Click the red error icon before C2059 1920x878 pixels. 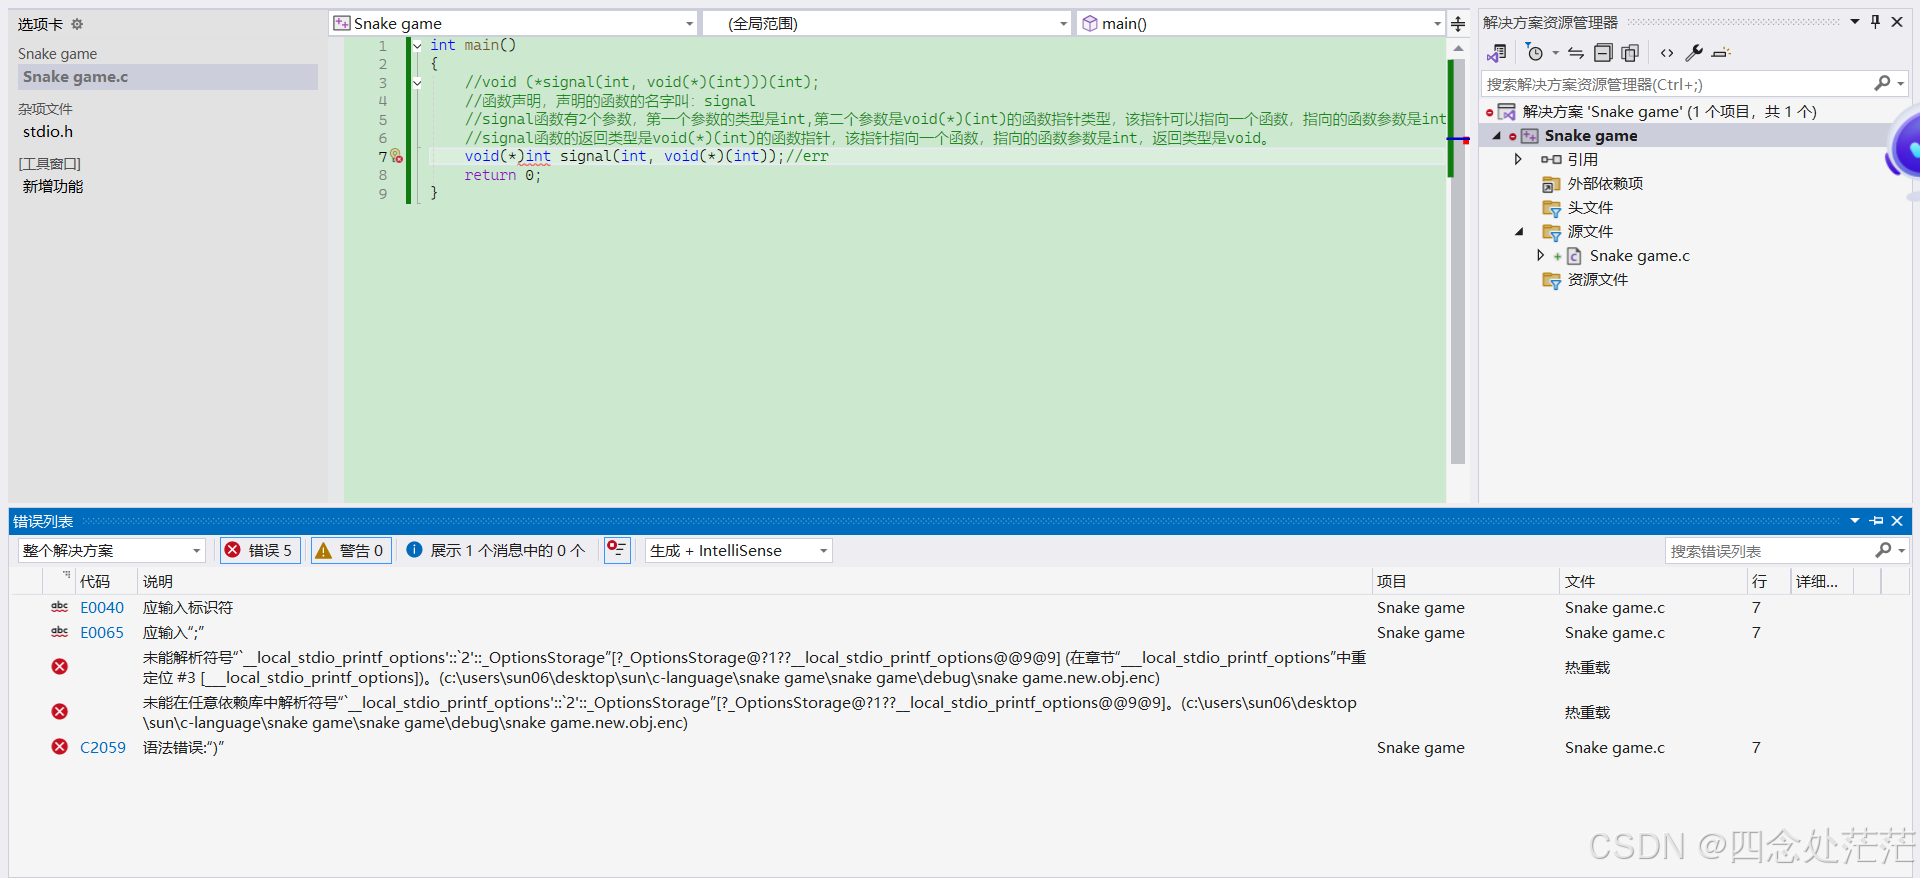pyautogui.click(x=60, y=747)
